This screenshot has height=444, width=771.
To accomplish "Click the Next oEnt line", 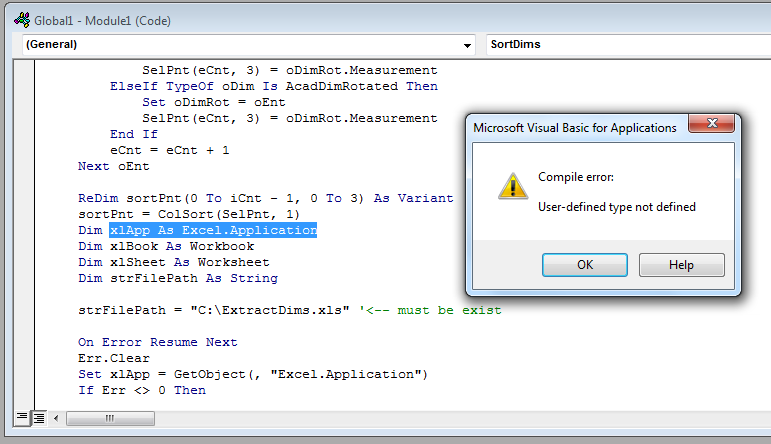I will [114, 166].
